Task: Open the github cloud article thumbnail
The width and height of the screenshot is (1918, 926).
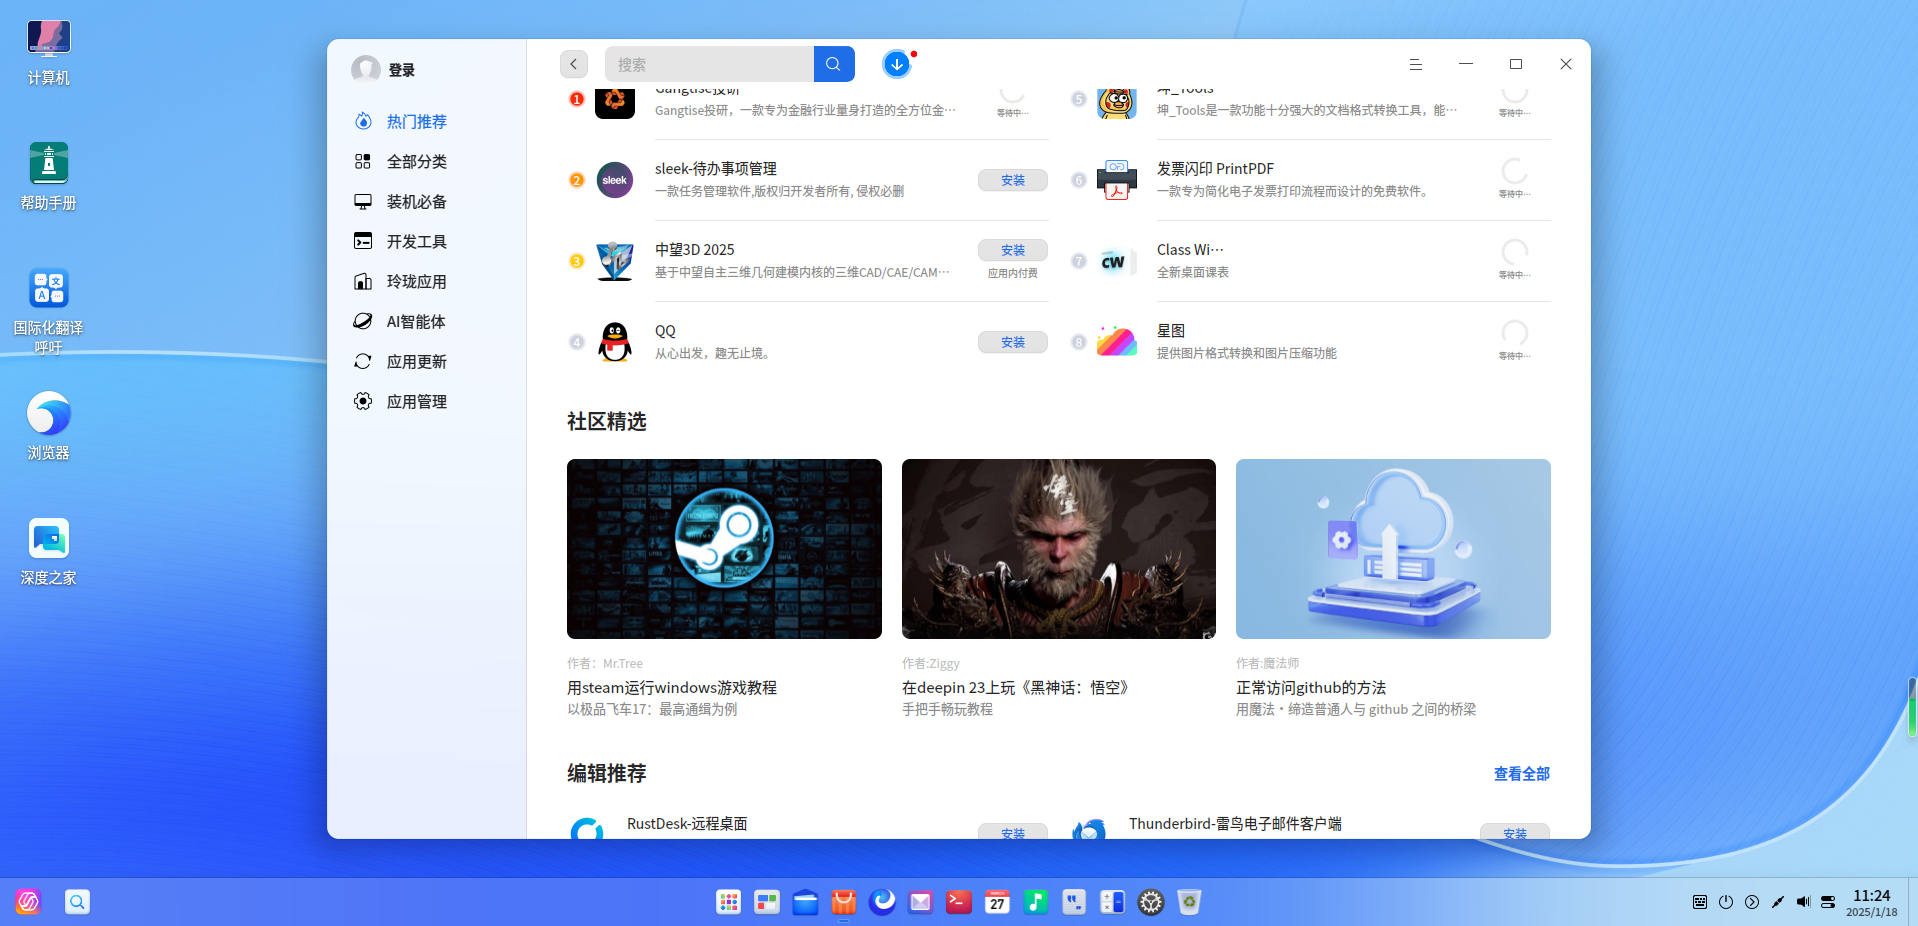Action: coord(1393,549)
